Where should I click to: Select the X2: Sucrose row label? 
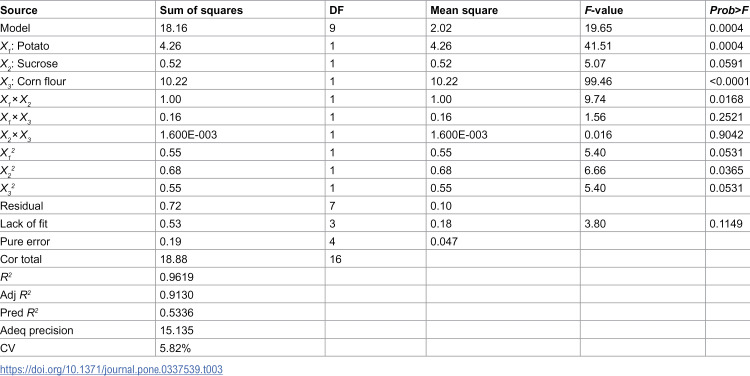[29, 64]
